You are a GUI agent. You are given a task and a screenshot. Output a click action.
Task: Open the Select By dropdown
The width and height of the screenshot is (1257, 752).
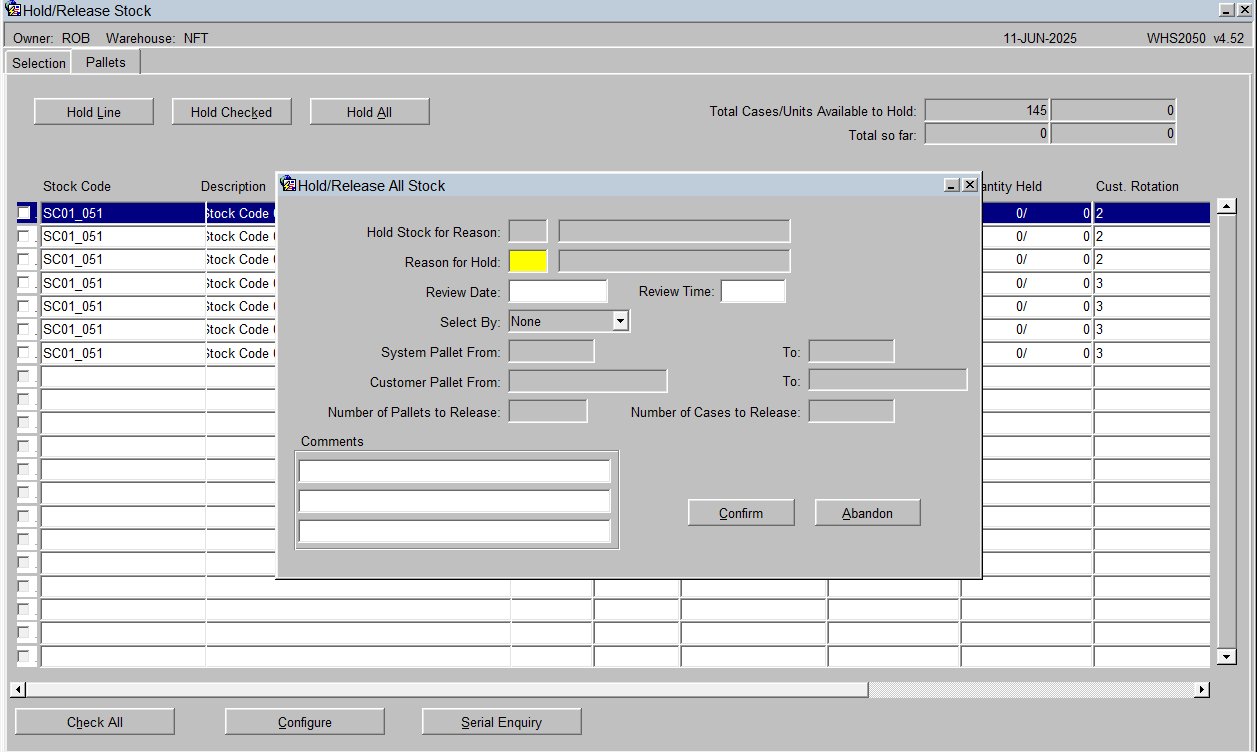click(620, 321)
